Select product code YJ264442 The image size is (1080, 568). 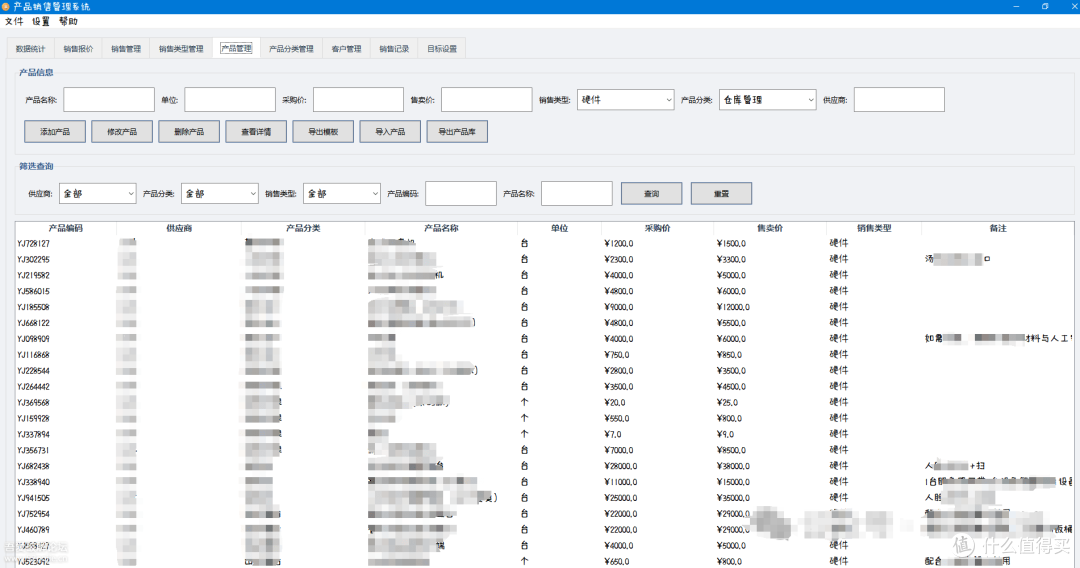point(33,387)
